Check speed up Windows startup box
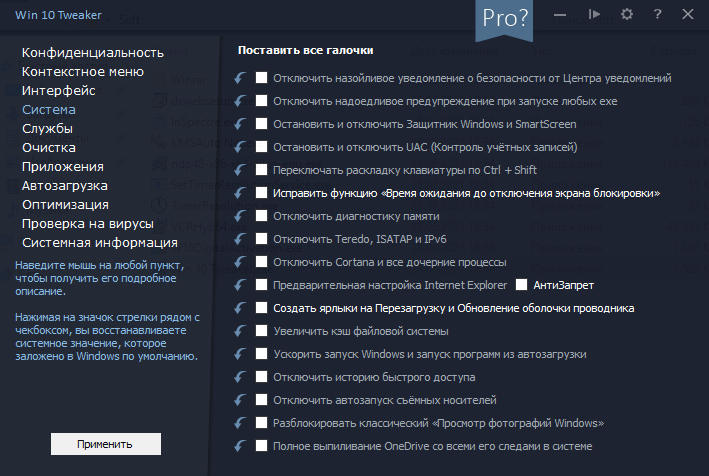This screenshot has height=476, width=709. point(261,353)
